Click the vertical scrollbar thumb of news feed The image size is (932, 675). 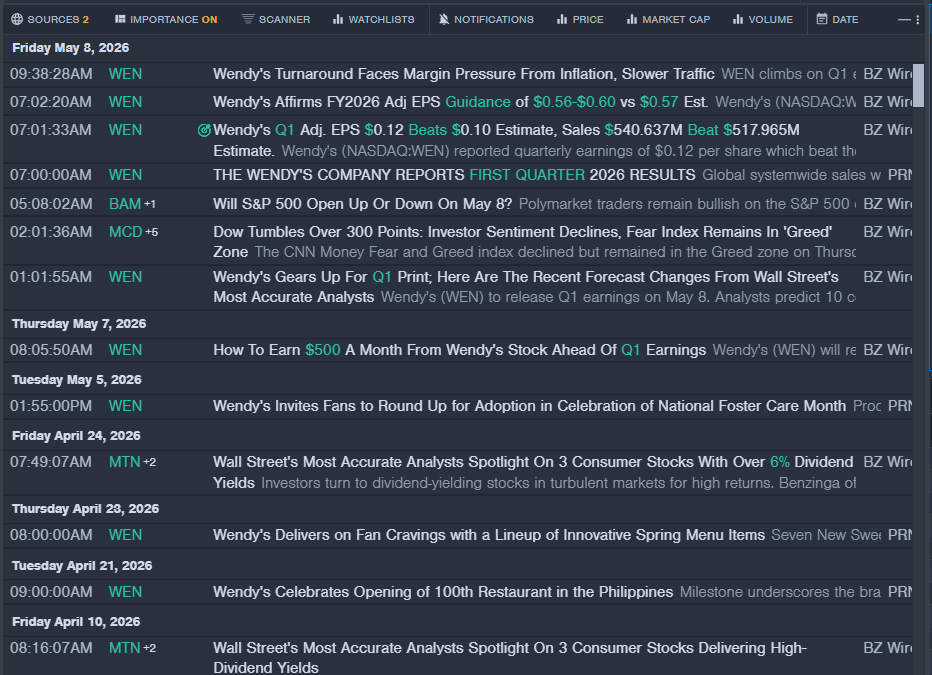tap(918, 85)
